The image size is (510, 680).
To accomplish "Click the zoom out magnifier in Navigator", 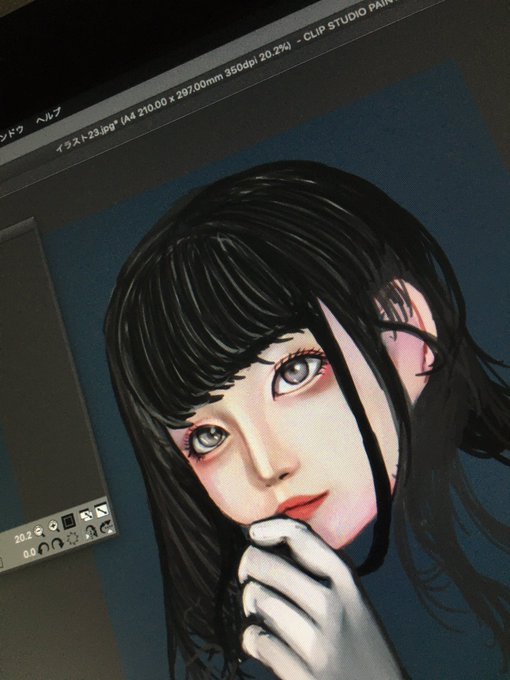I will pos(39,531).
